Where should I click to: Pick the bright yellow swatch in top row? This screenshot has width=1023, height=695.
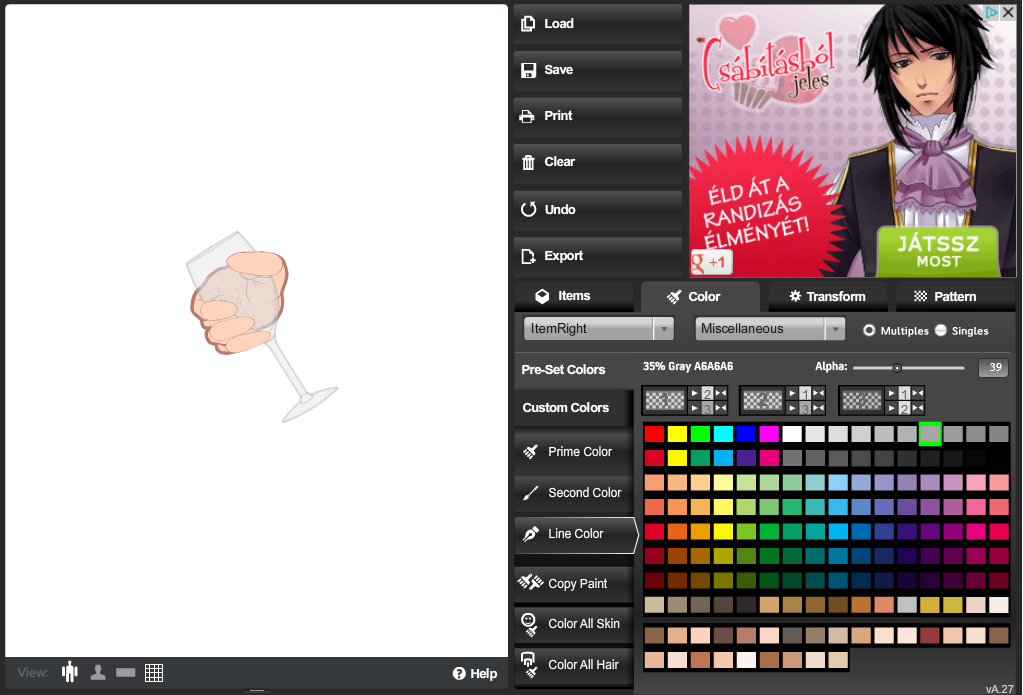click(x=677, y=434)
